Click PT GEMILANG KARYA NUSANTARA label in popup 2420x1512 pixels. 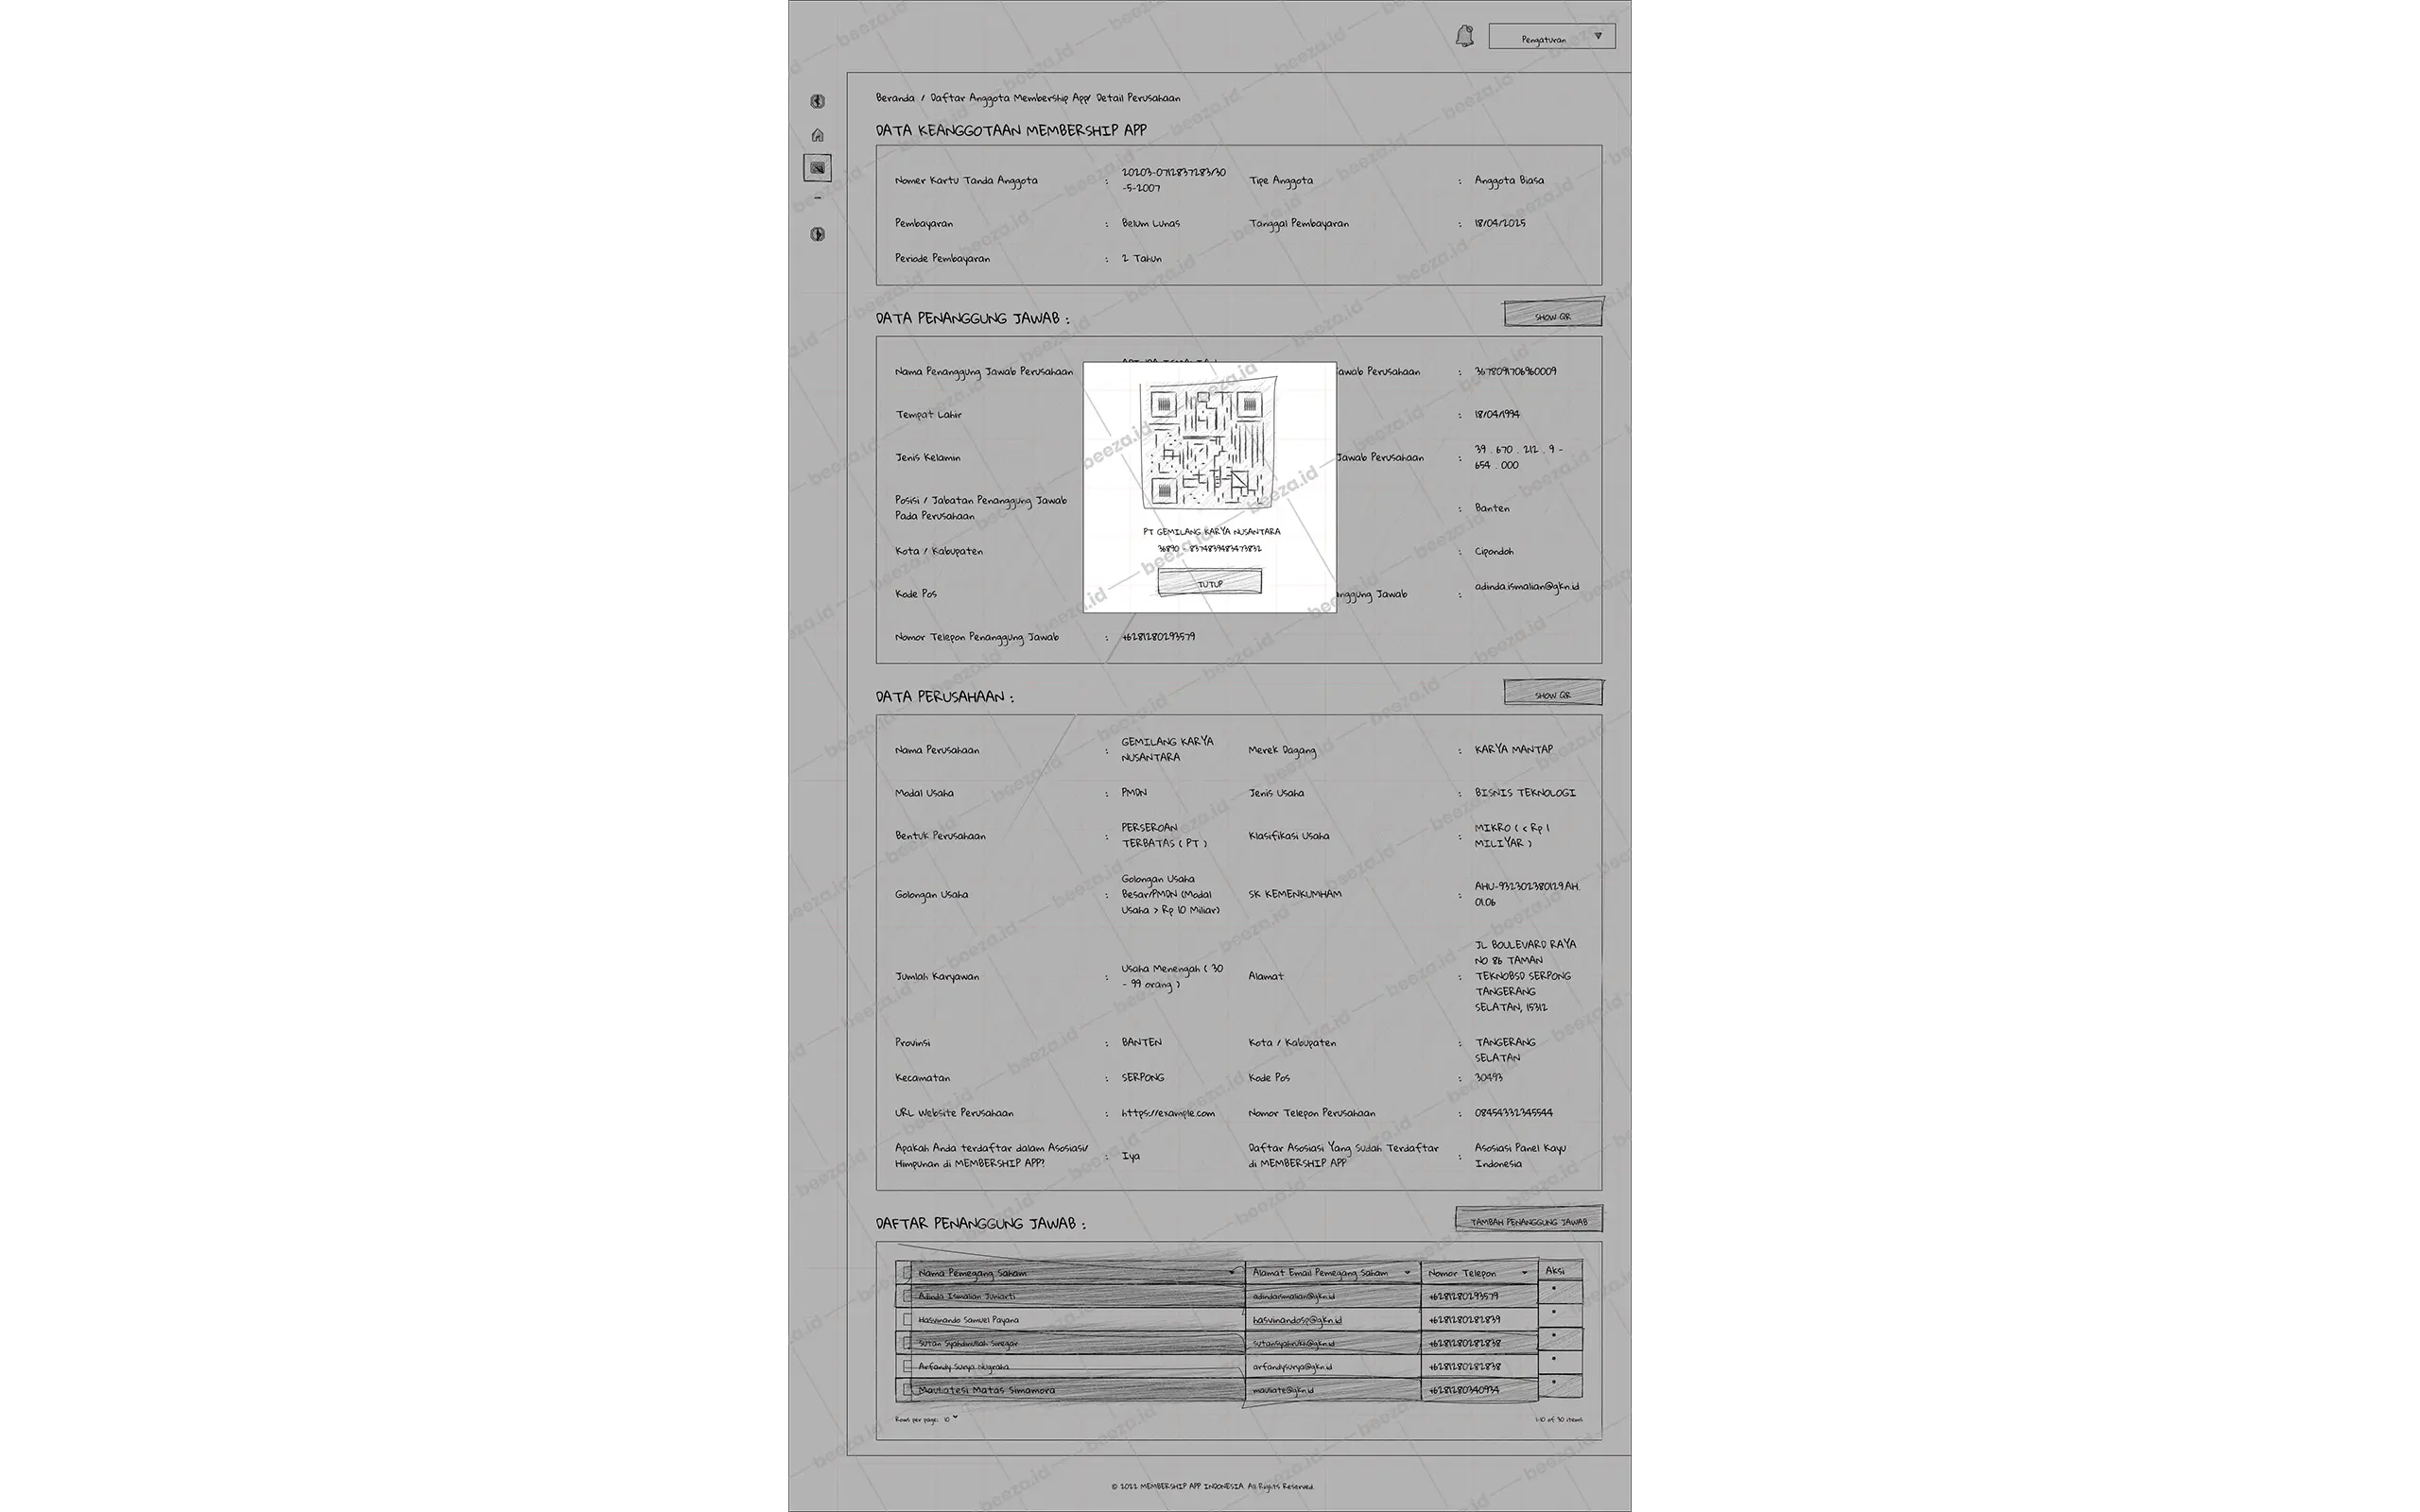coord(1211,531)
